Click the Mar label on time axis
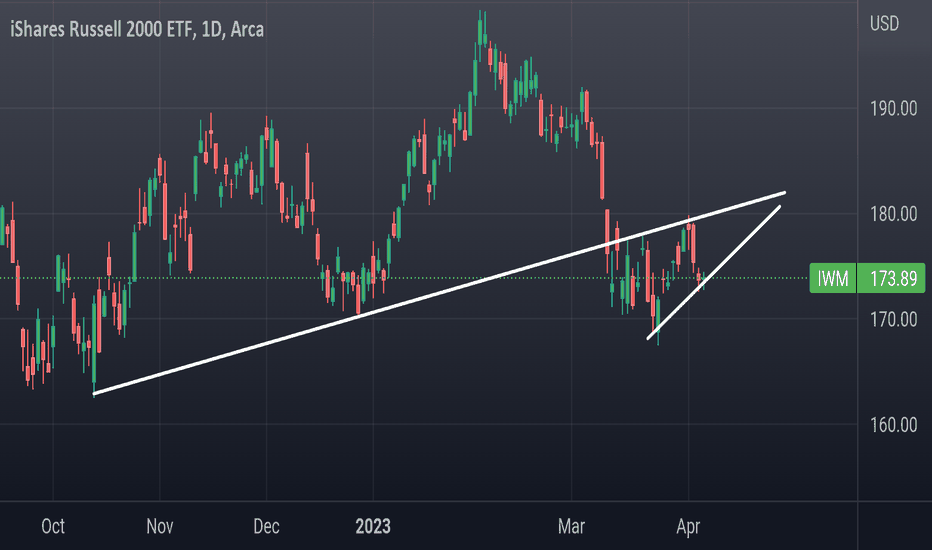Viewport: 932px width, 550px height. [571, 526]
